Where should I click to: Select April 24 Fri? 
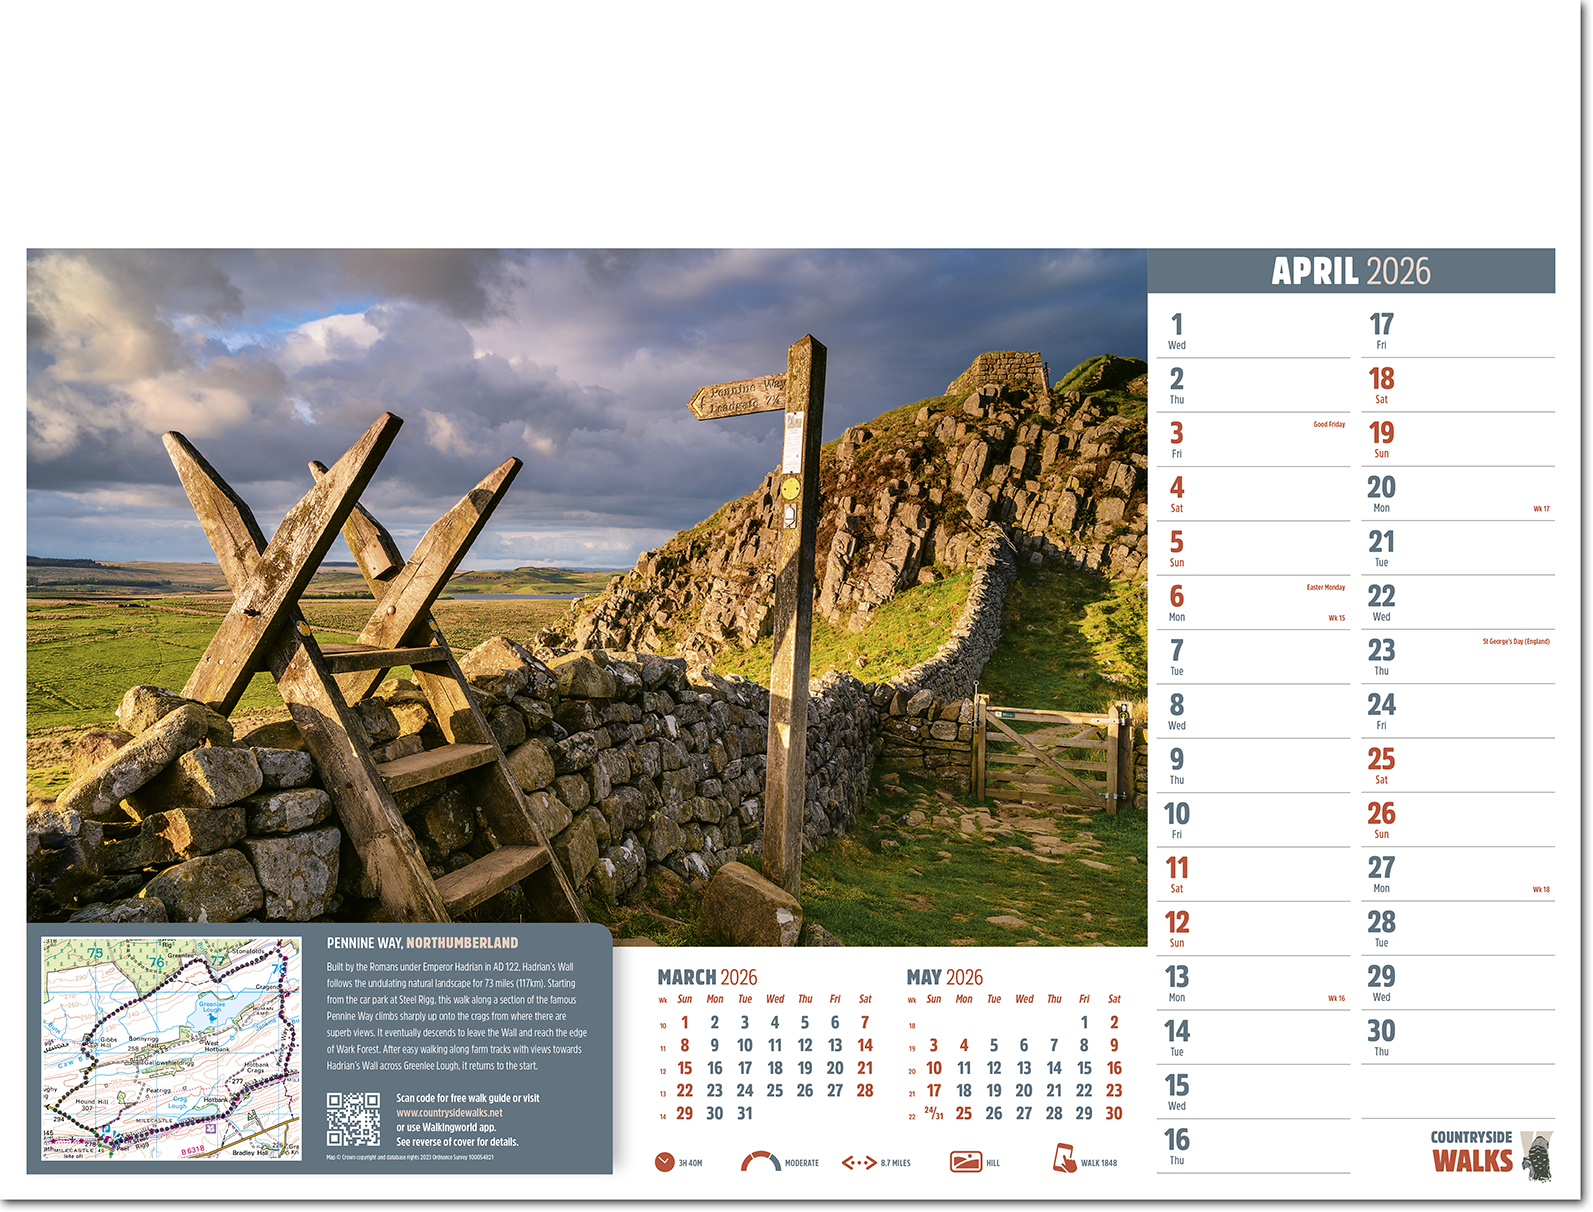pos(1381,711)
